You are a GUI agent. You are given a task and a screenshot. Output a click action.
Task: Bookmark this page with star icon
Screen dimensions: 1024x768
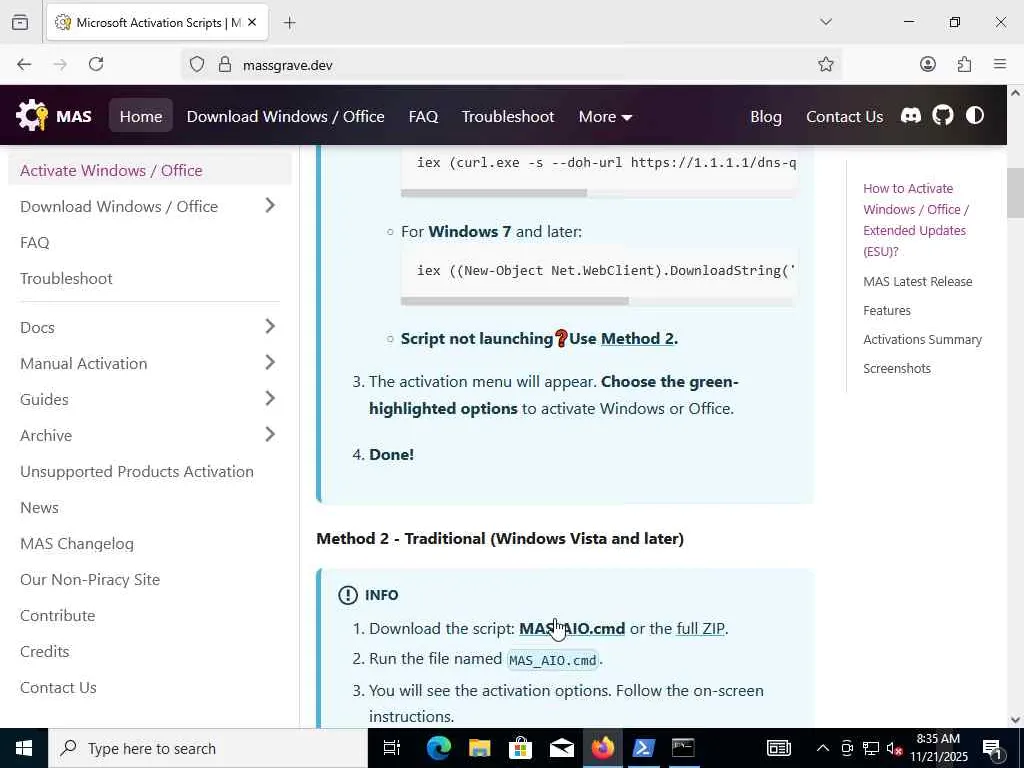point(825,64)
